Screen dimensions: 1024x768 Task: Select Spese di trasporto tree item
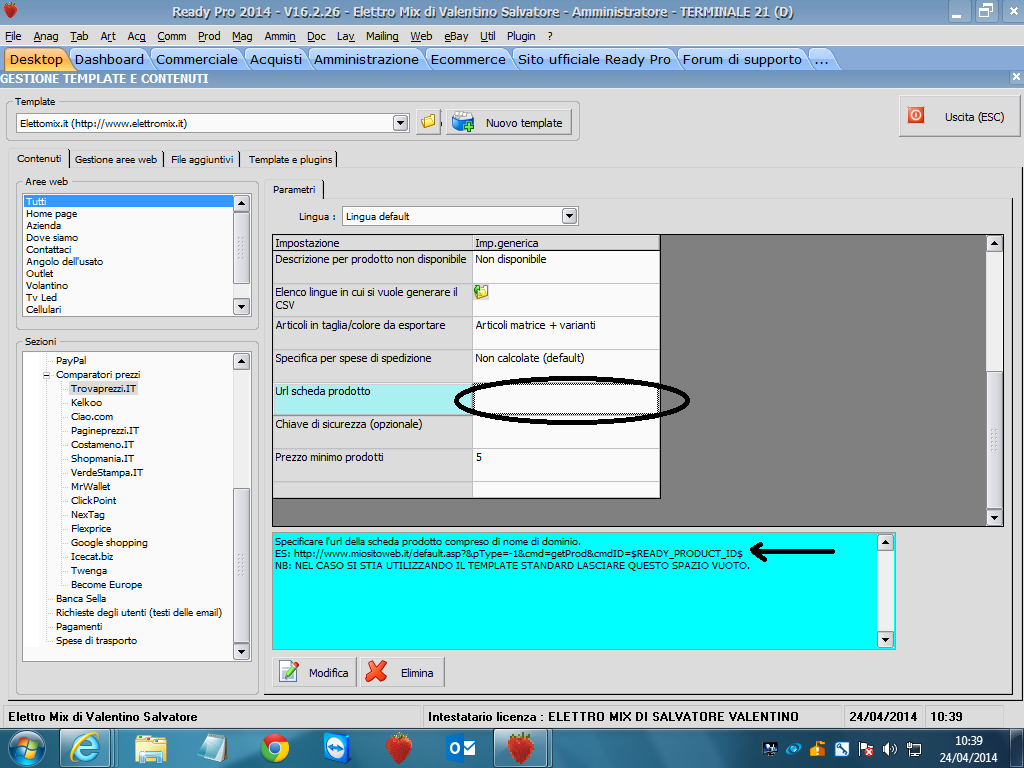point(96,641)
